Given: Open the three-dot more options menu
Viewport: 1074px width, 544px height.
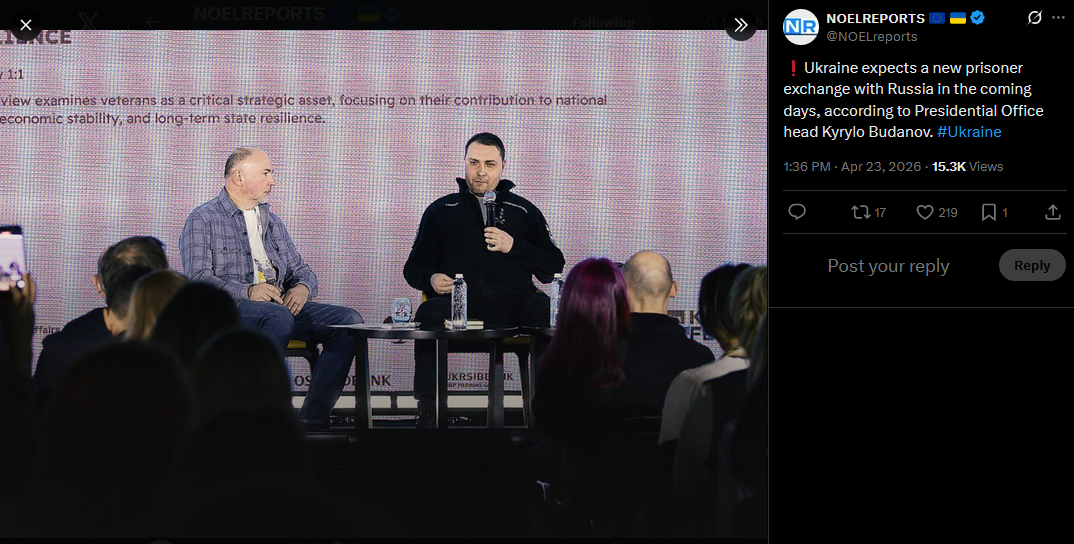Looking at the screenshot, I should (x=1058, y=18).
